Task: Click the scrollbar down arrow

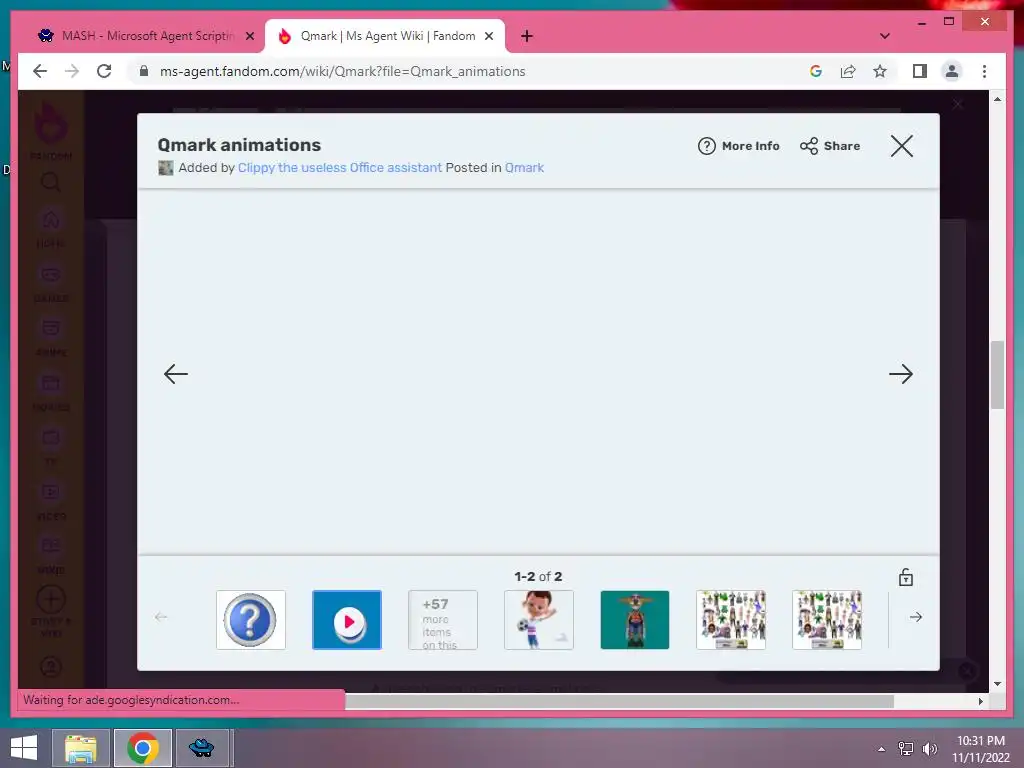Action: (x=997, y=684)
